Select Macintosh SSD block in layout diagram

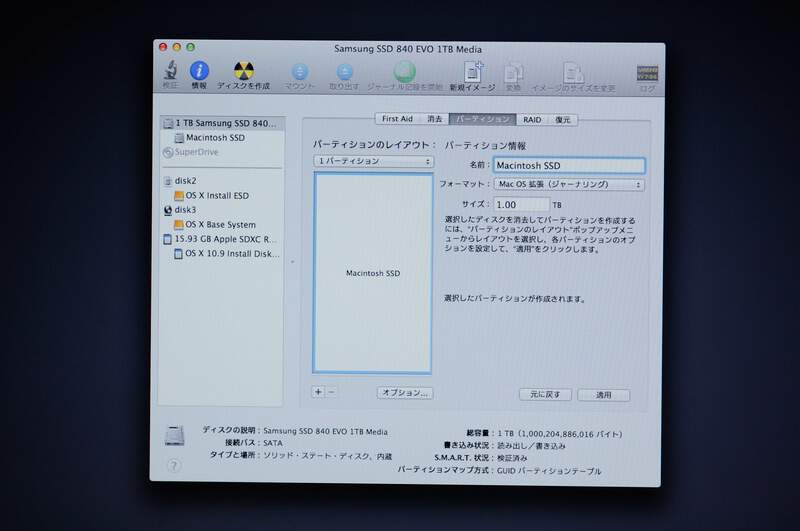pyautogui.click(x=373, y=273)
